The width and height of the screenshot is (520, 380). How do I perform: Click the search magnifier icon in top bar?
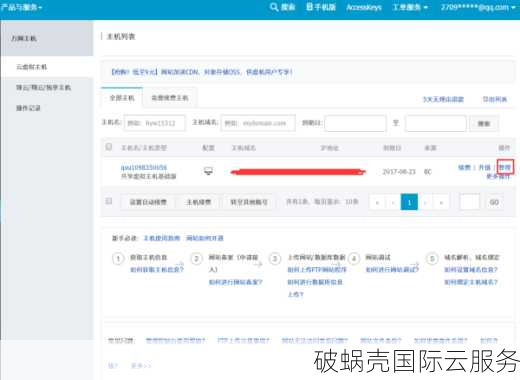[274, 7]
